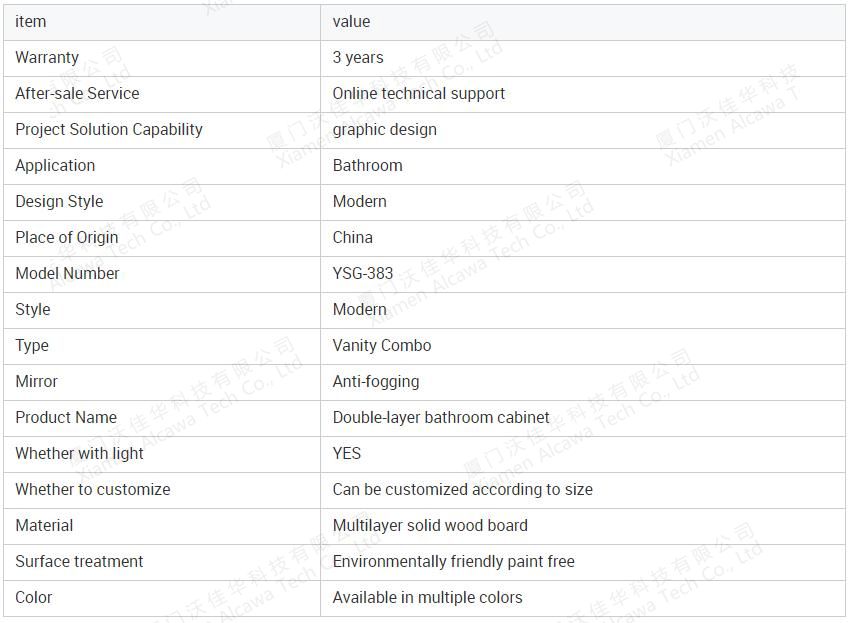Click 'Online technical support' value
The height and width of the screenshot is (623, 851).
tap(418, 93)
